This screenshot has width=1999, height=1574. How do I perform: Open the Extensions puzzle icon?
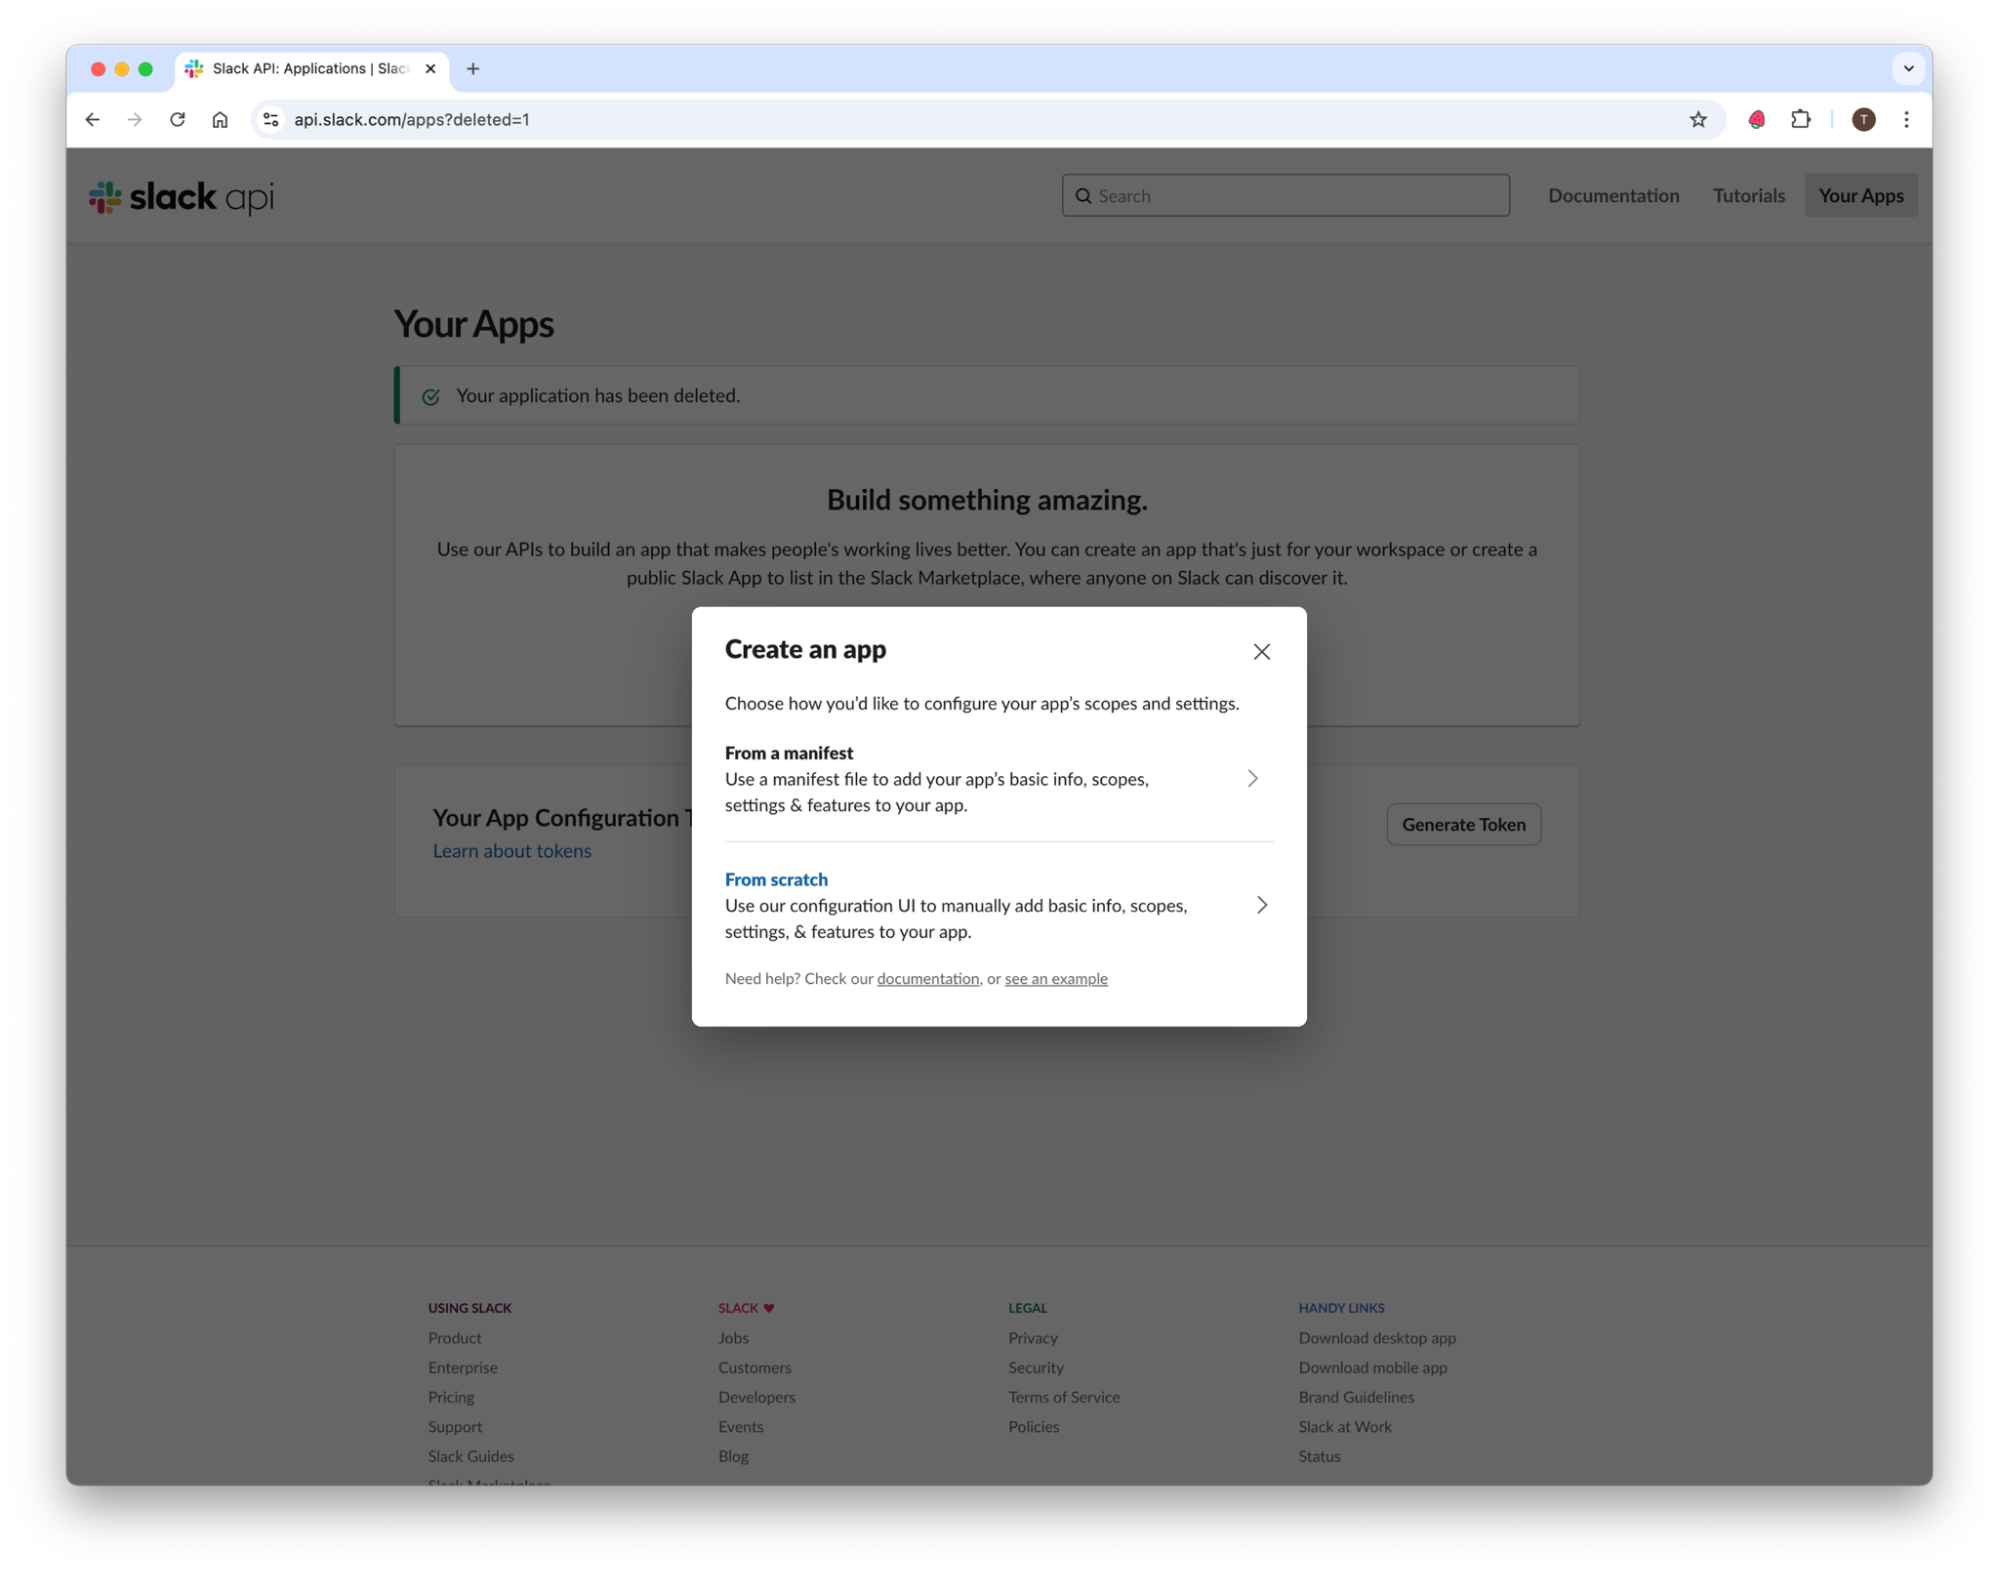pyautogui.click(x=1799, y=120)
